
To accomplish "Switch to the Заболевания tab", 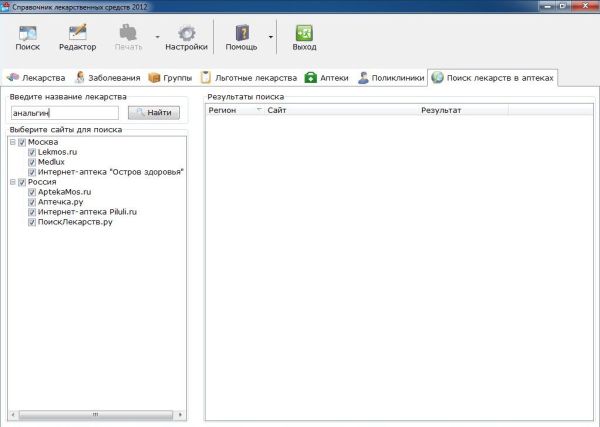I will tap(108, 78).
